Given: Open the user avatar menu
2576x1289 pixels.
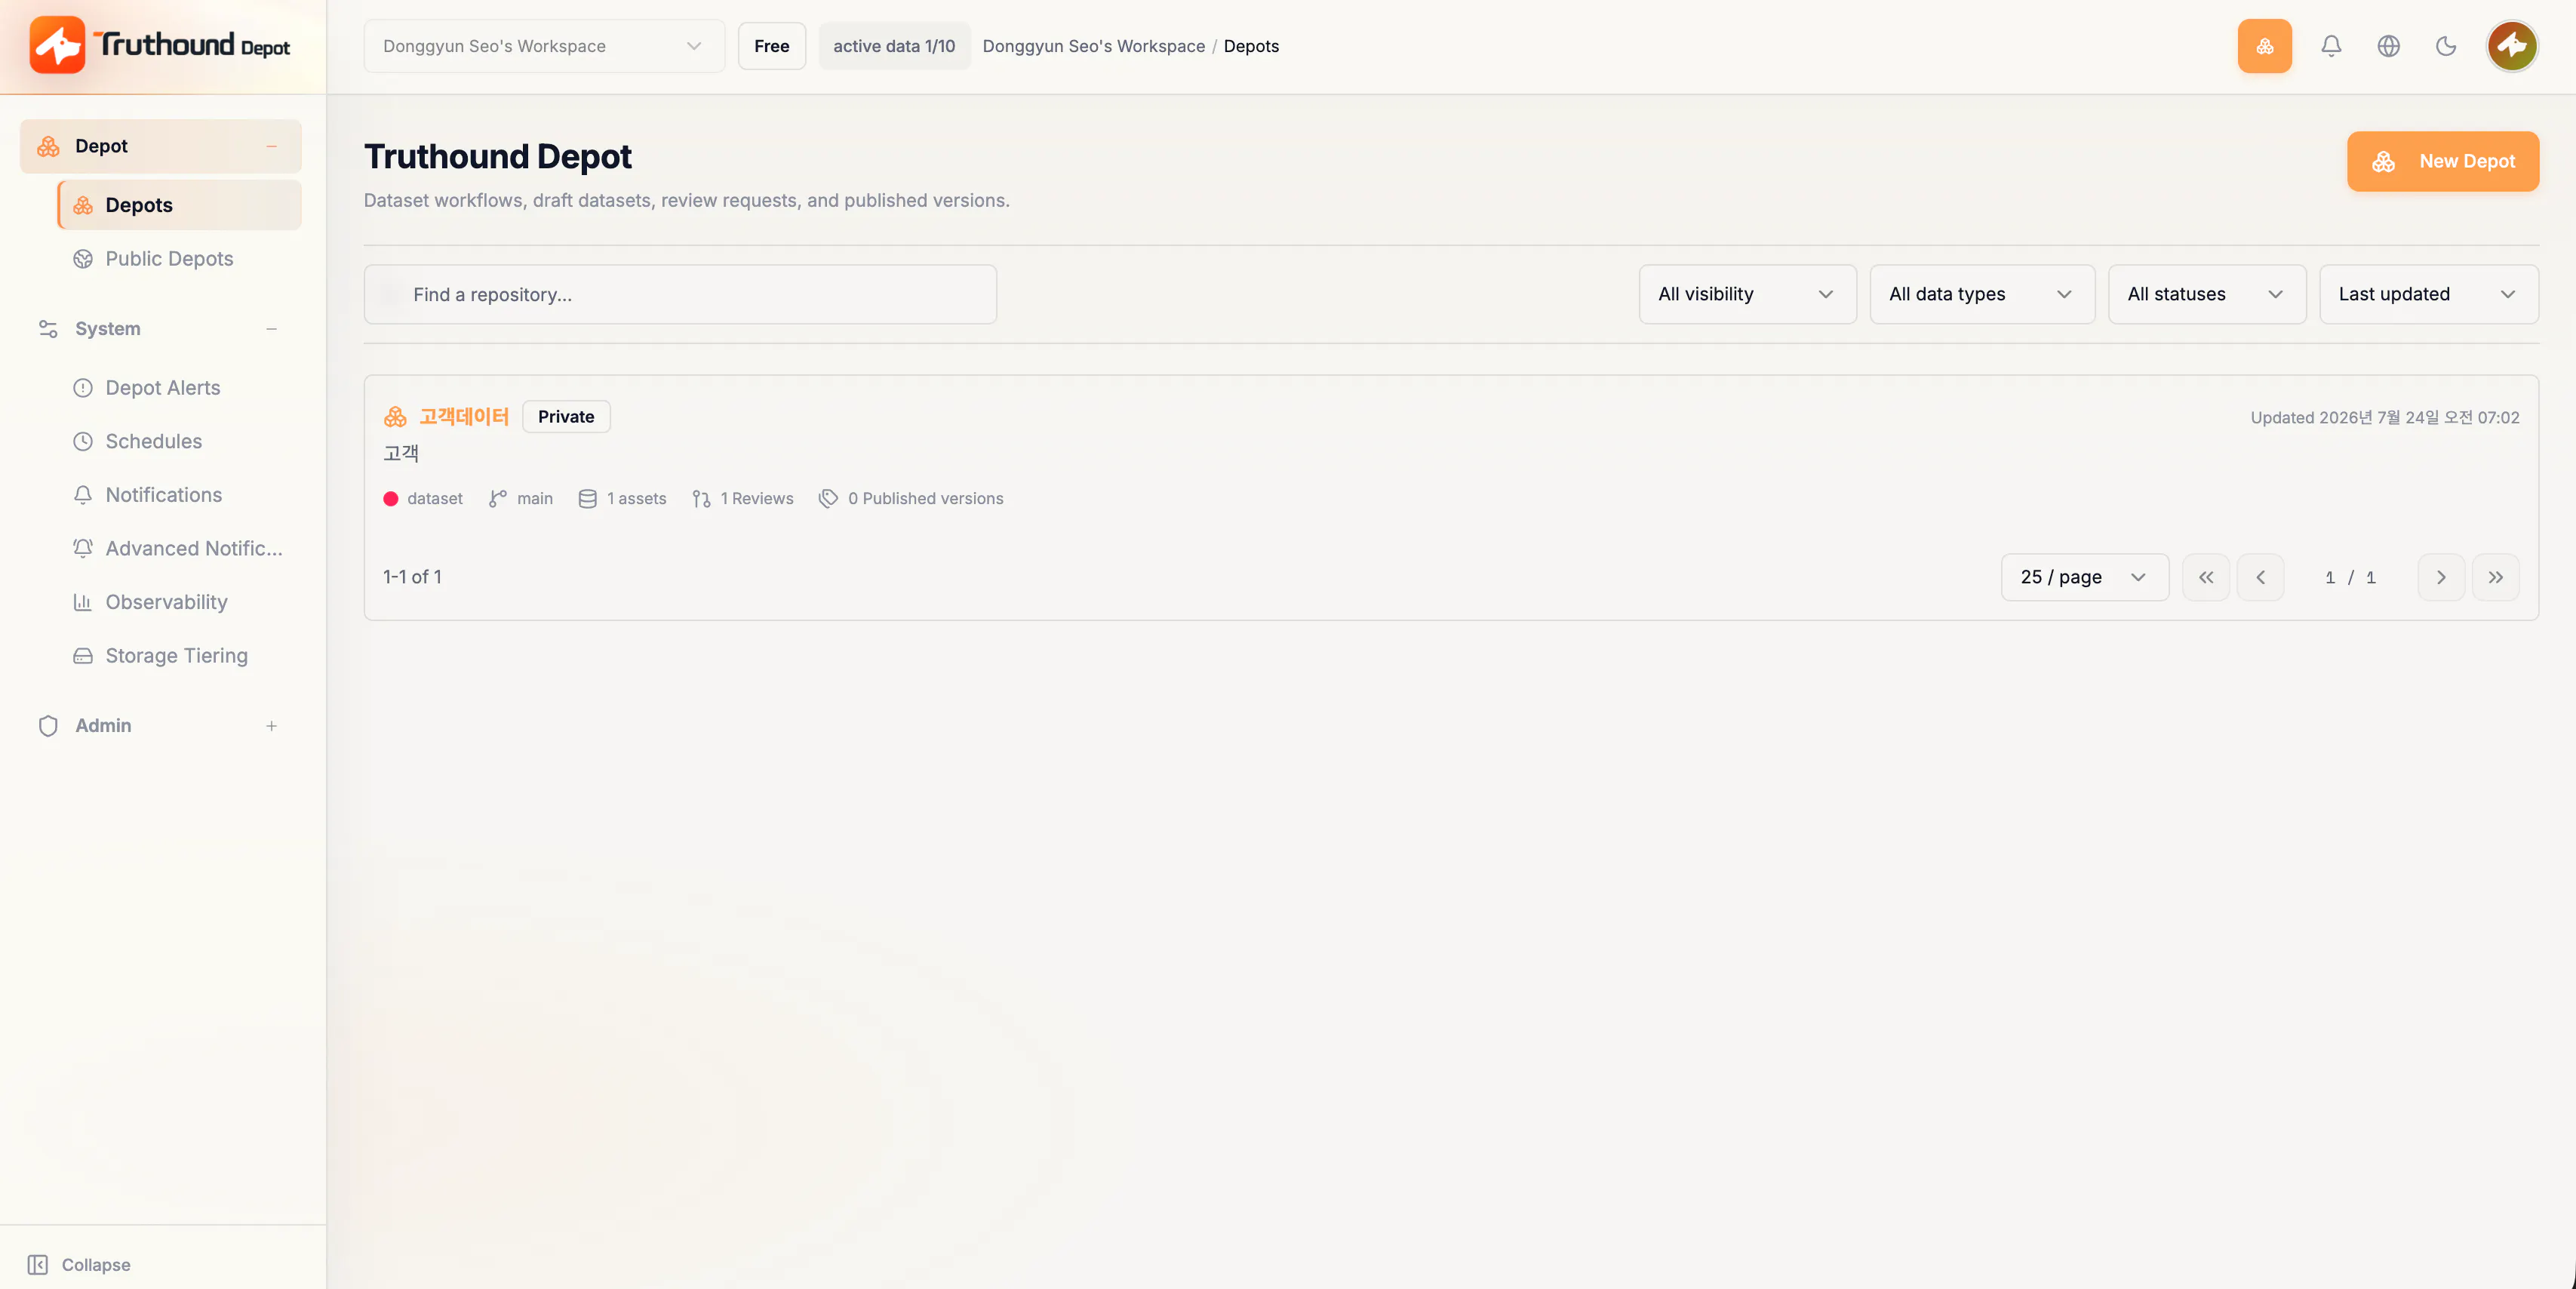Looking at the screenshot, I should pos(2511,46).
